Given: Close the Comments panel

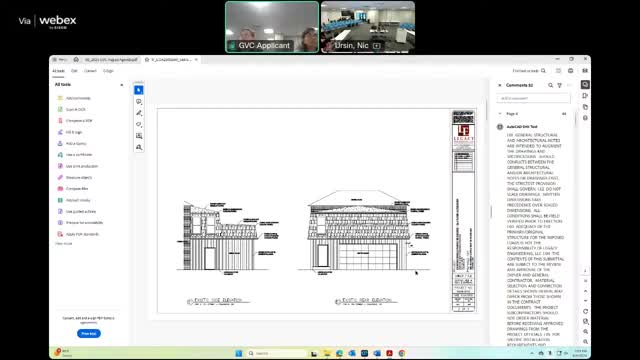Looking at the screenshot, I should pyautogui.click(x=500, y=85).
